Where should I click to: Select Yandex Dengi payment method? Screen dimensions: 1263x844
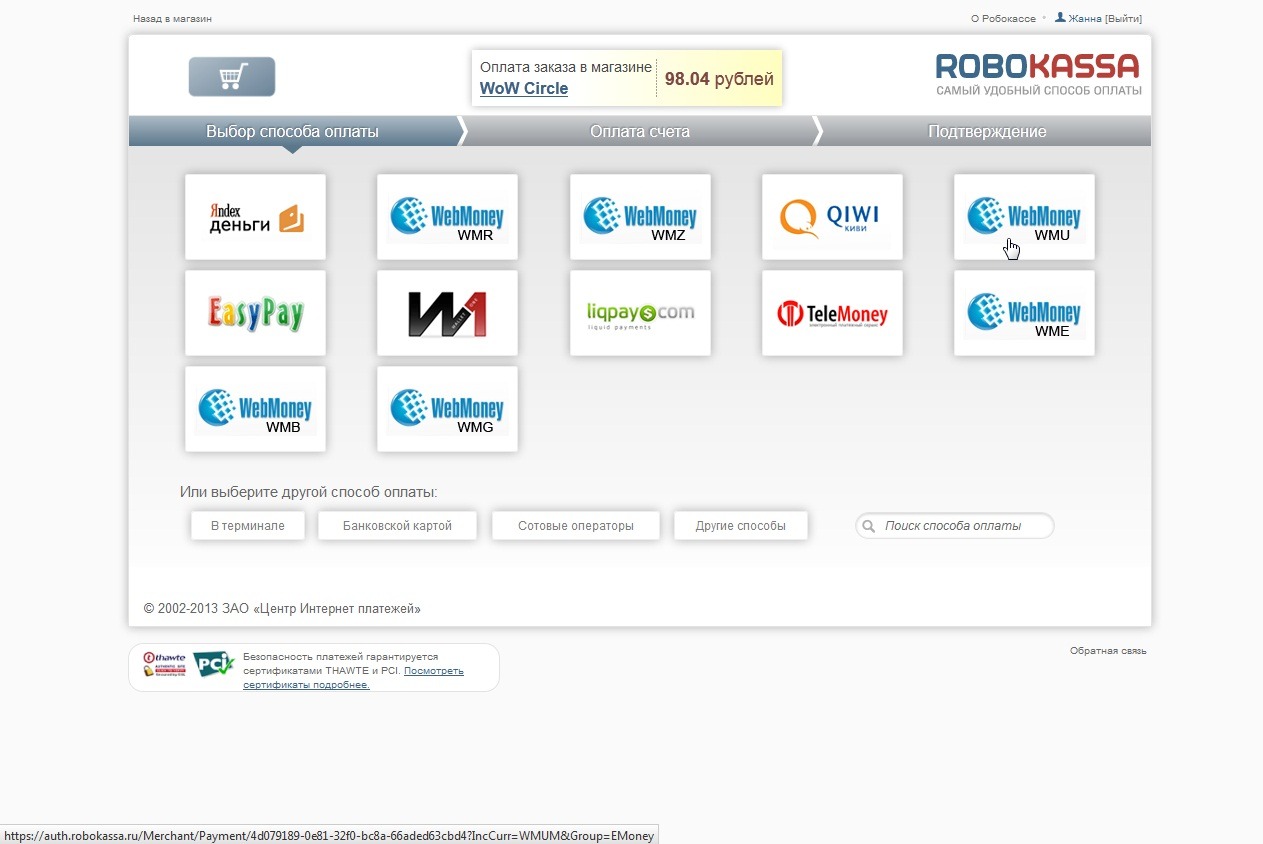tap(255, 217)
